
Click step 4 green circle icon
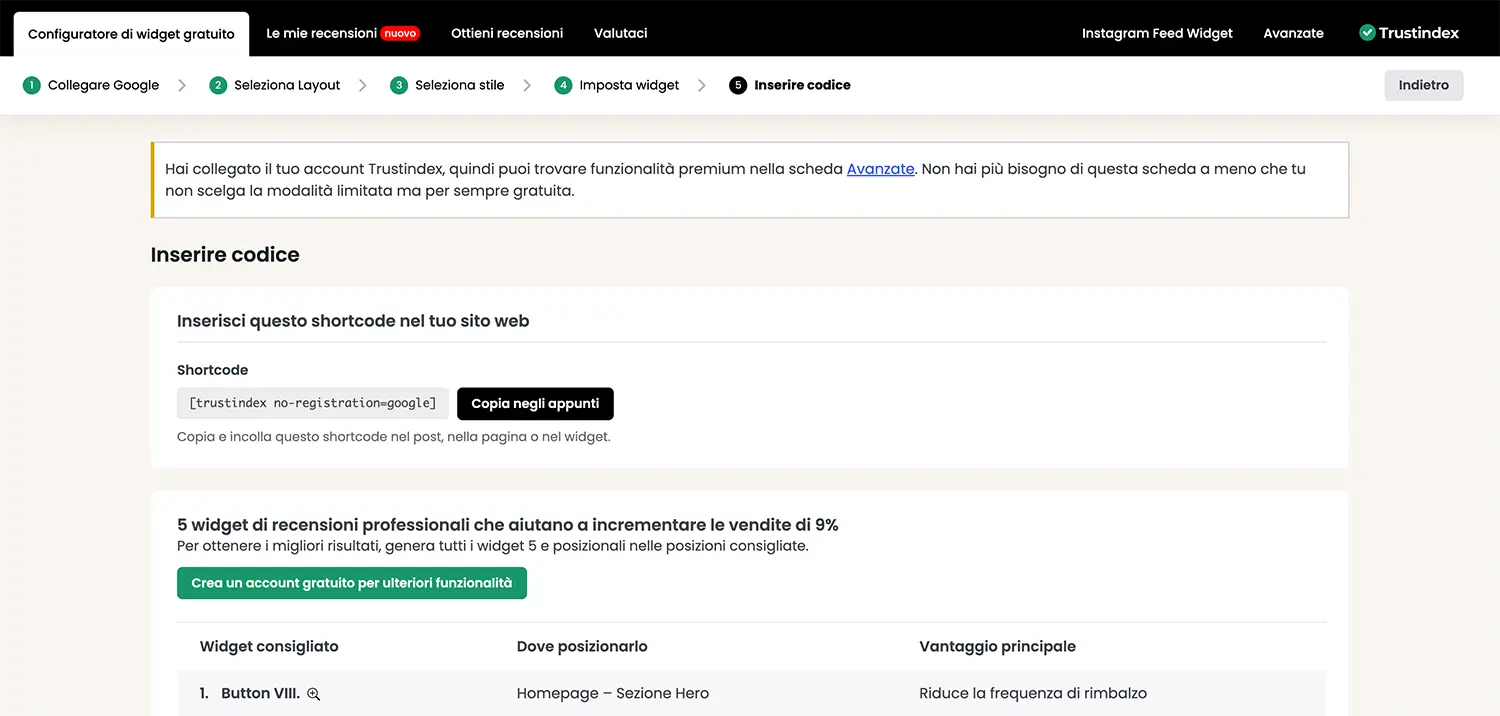(563, 85)
